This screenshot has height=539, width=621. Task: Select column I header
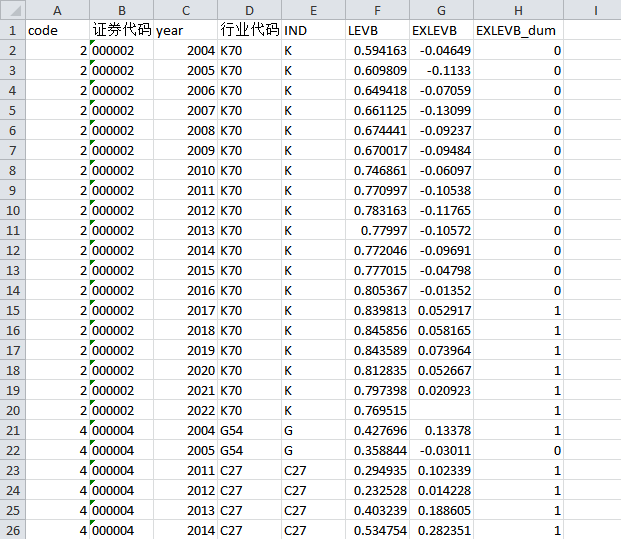pyautogui.click(x=592, y=10)
